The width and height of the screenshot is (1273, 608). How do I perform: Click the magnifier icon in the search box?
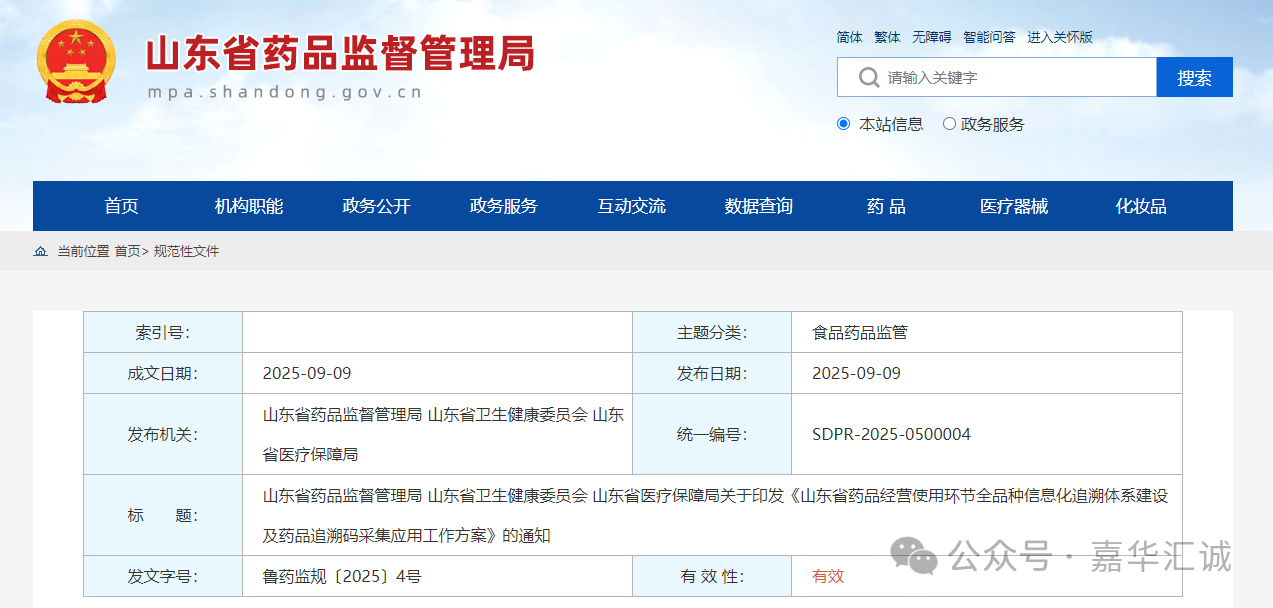pyautogui.click(x=866, y=77)
